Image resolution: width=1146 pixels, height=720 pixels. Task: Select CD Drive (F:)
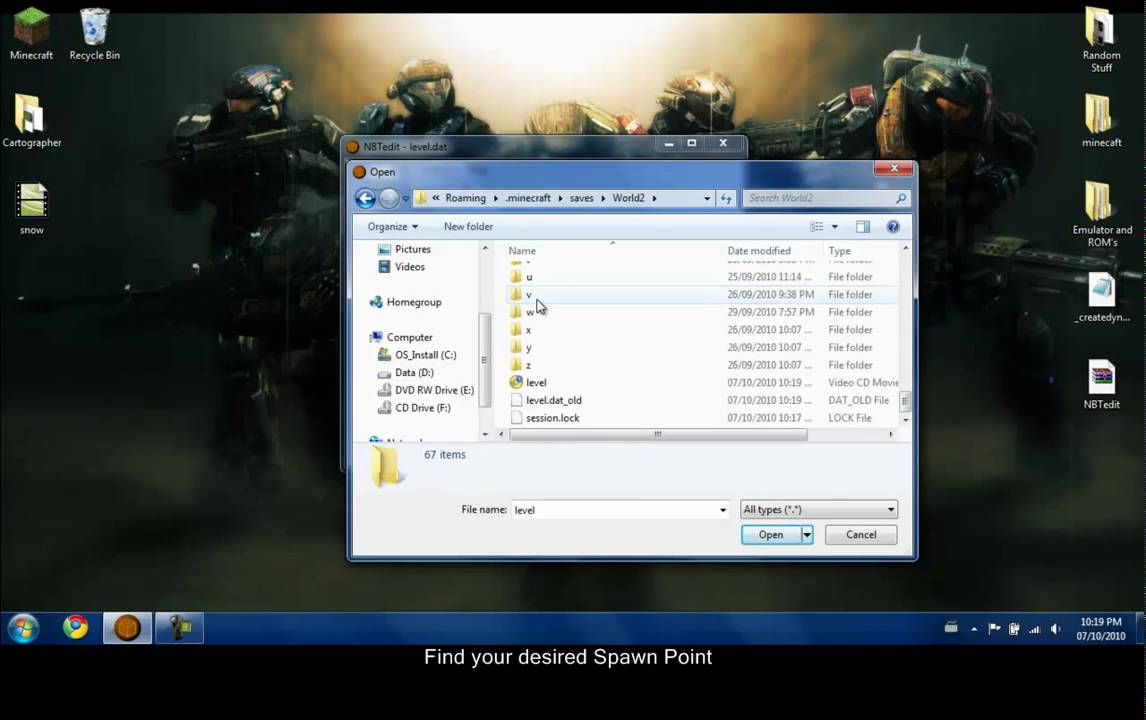(x=414, y=408)
